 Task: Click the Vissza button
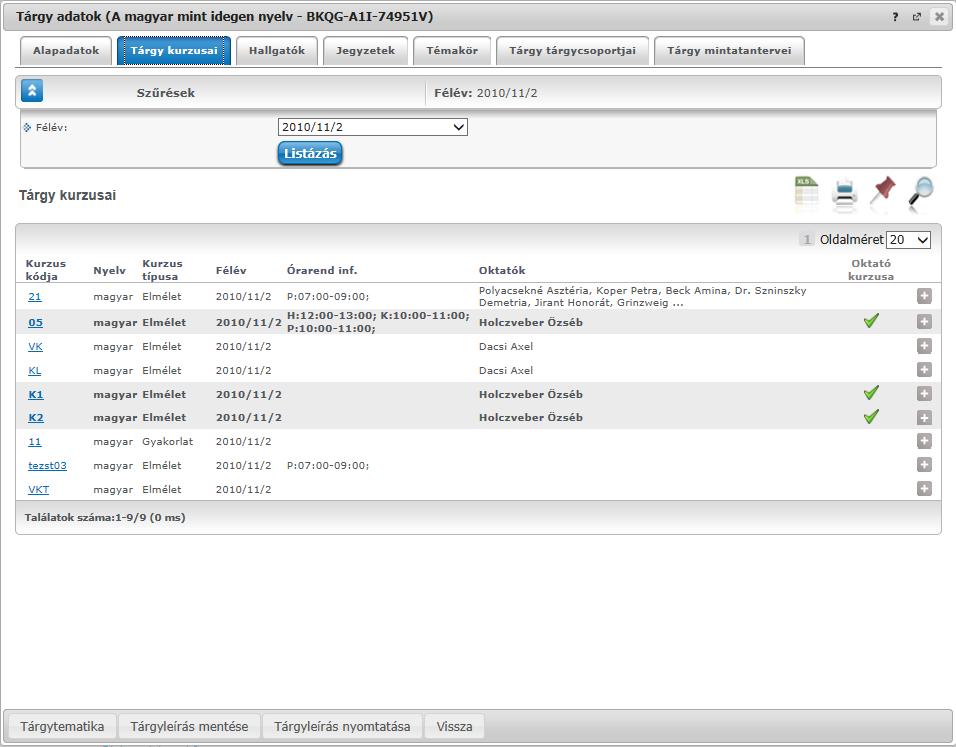[454, 726]
